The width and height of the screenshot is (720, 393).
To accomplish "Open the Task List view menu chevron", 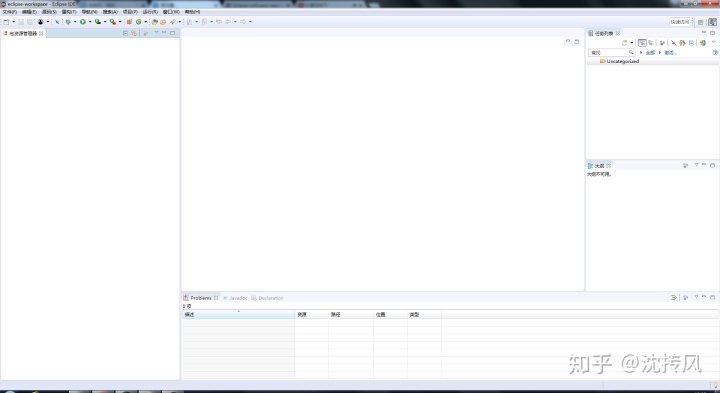I will pyautogui.click(x=714, y=42).
